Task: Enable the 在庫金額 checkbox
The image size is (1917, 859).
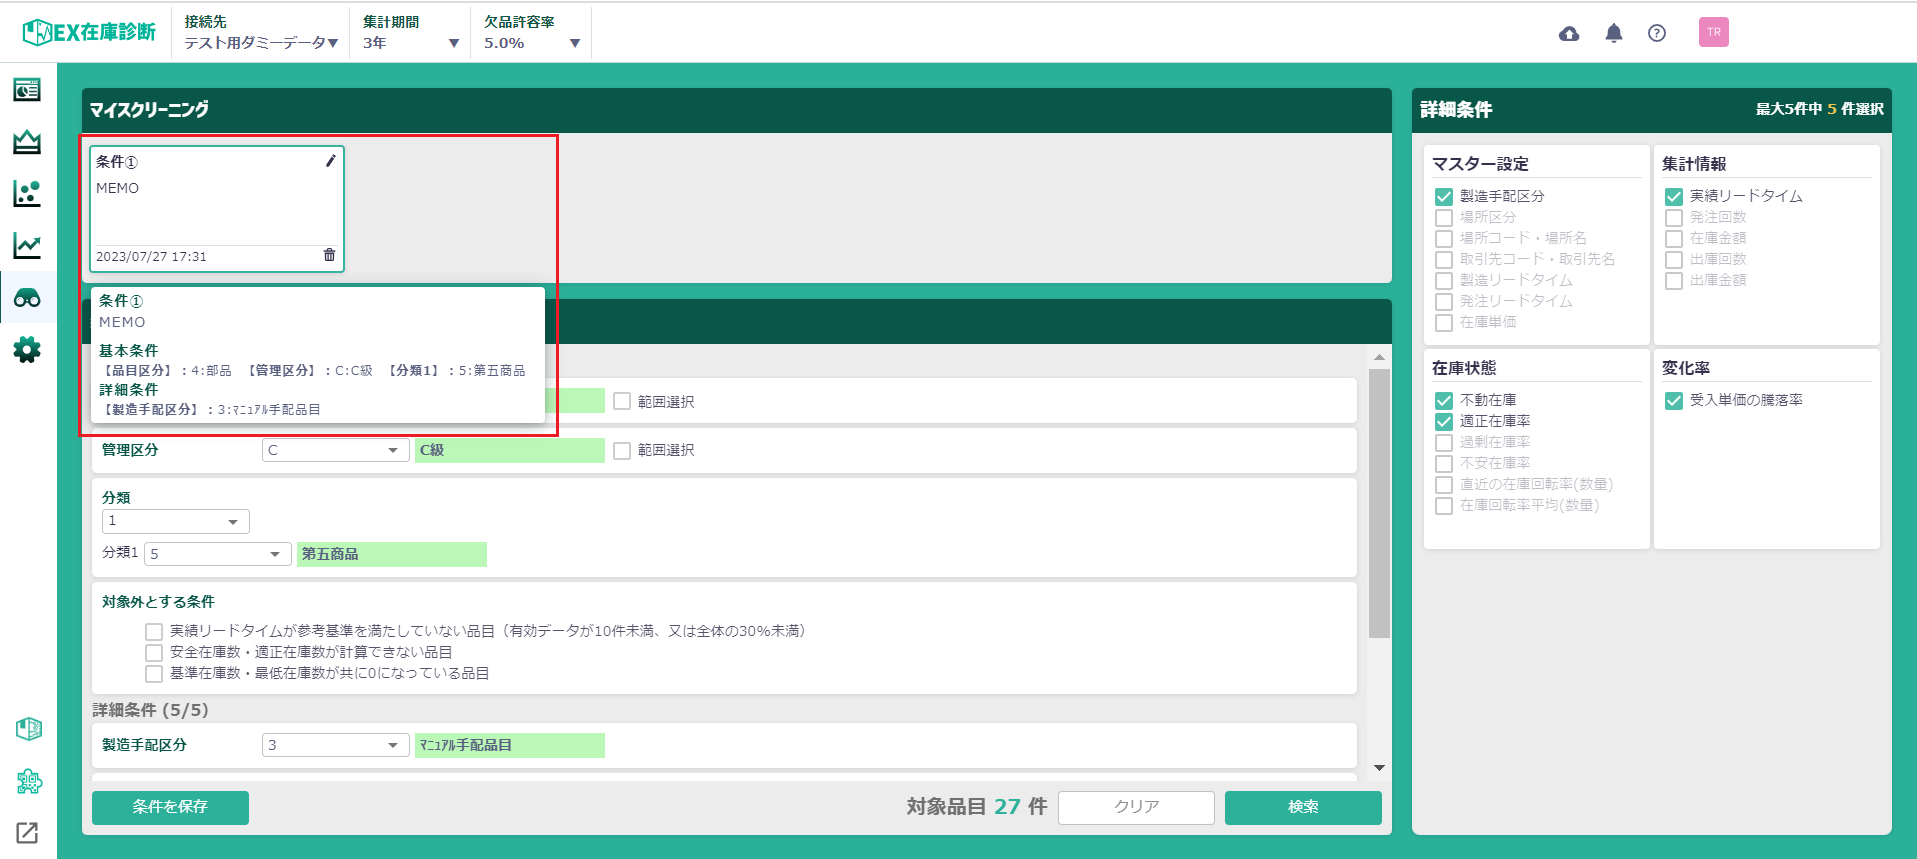Action: 1674,239
